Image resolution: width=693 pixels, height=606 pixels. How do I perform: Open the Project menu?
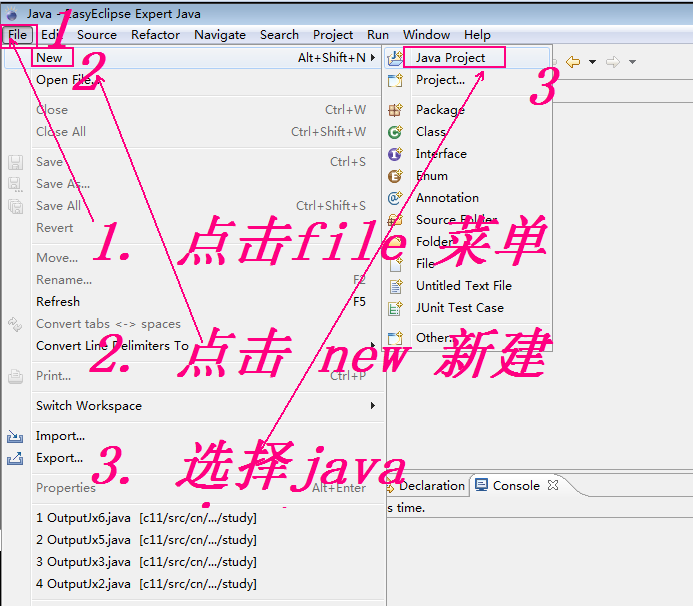[x=333, y=35]
